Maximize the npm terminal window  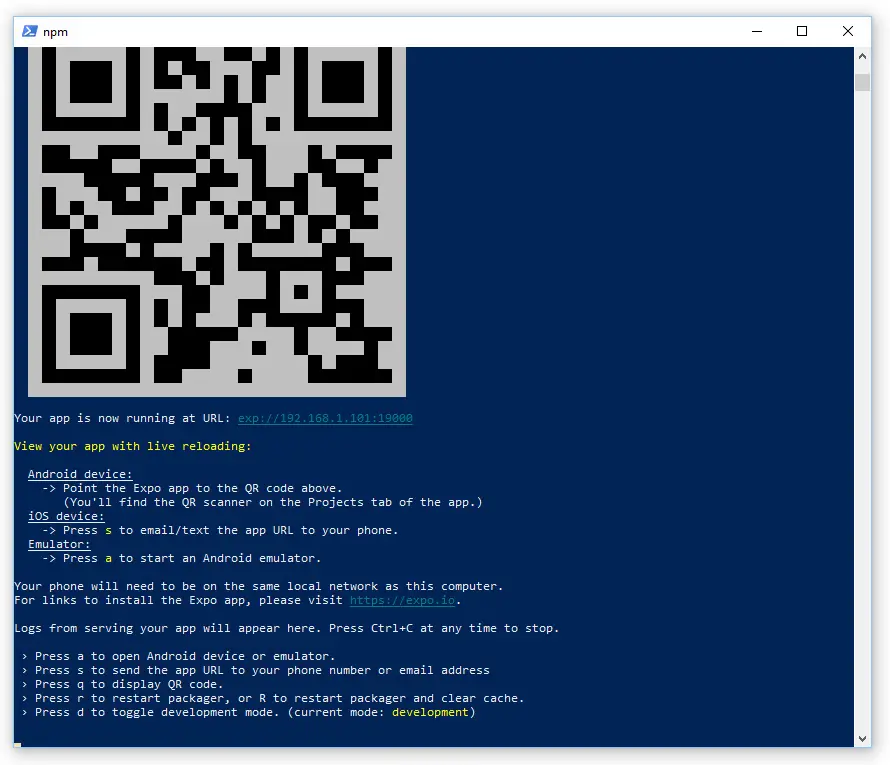[801, 31]
